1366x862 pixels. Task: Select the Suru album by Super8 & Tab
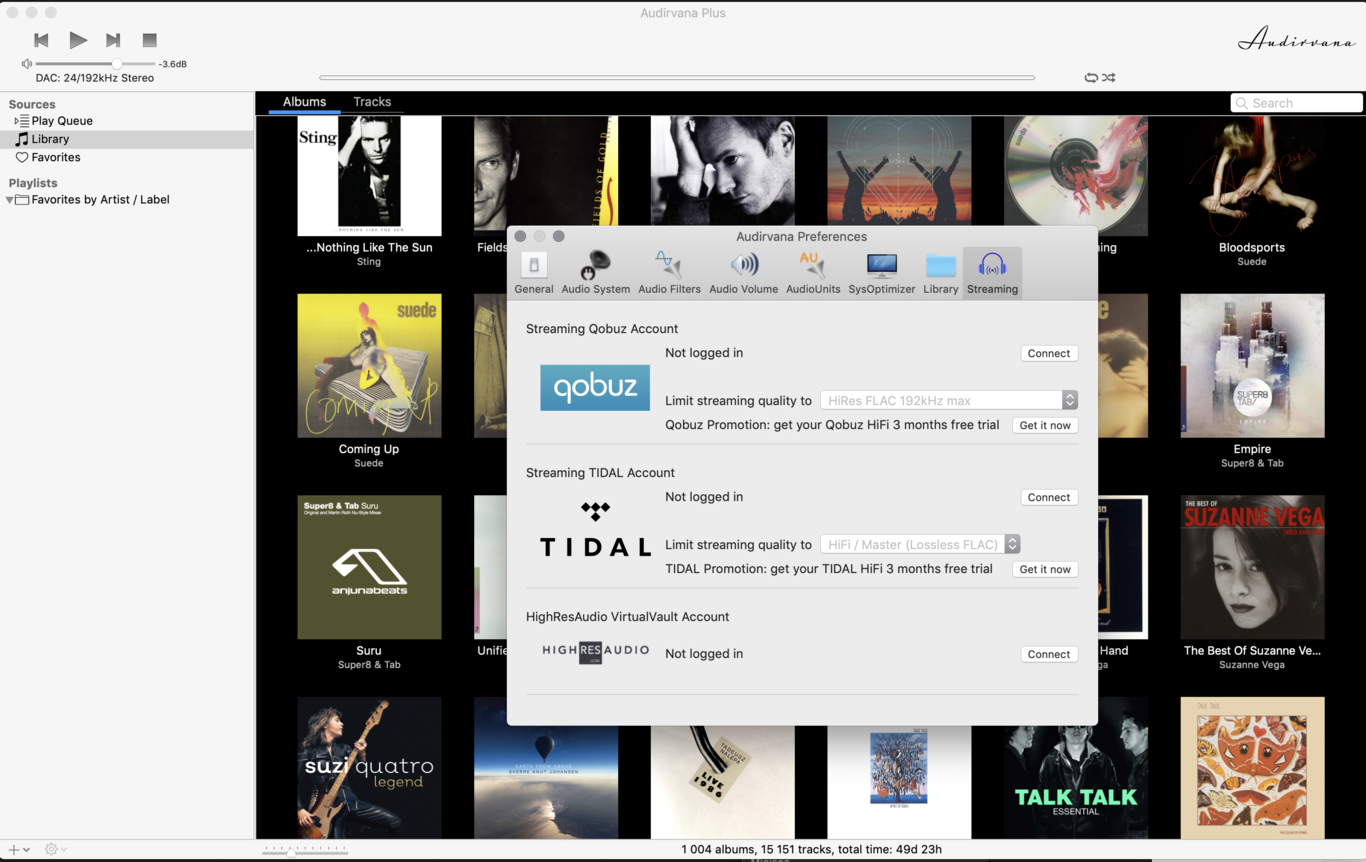[x=369, y=567]
